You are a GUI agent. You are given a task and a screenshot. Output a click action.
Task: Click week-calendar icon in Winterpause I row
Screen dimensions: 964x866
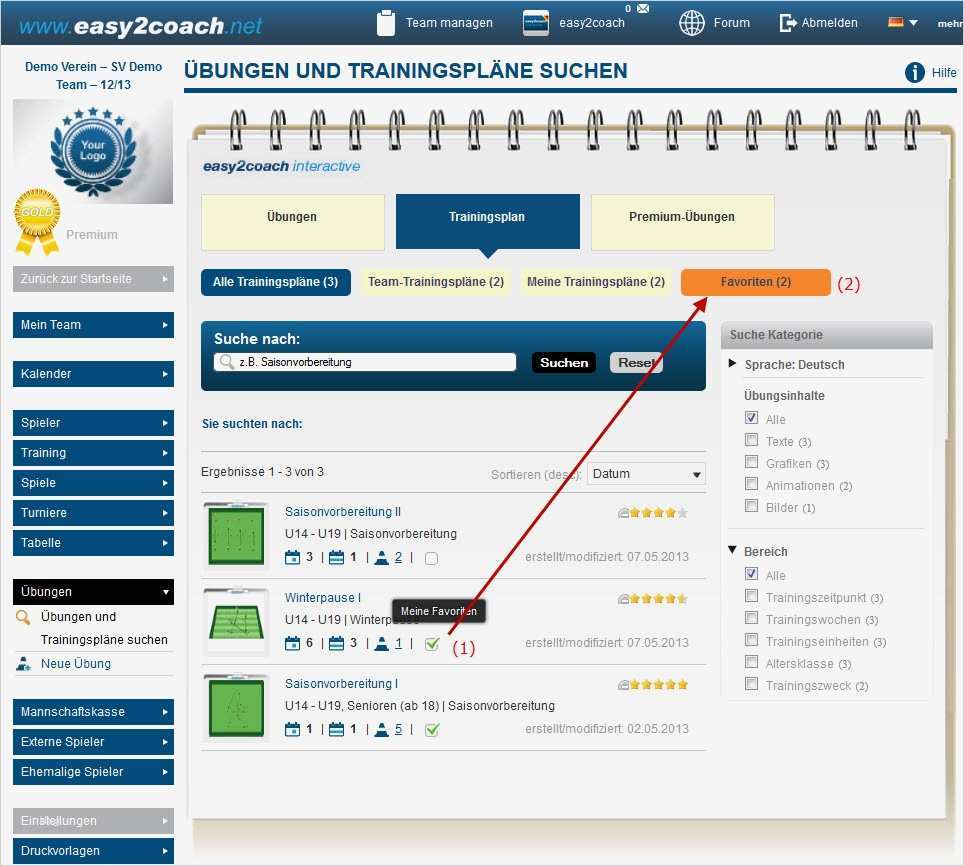click(336, 644)
